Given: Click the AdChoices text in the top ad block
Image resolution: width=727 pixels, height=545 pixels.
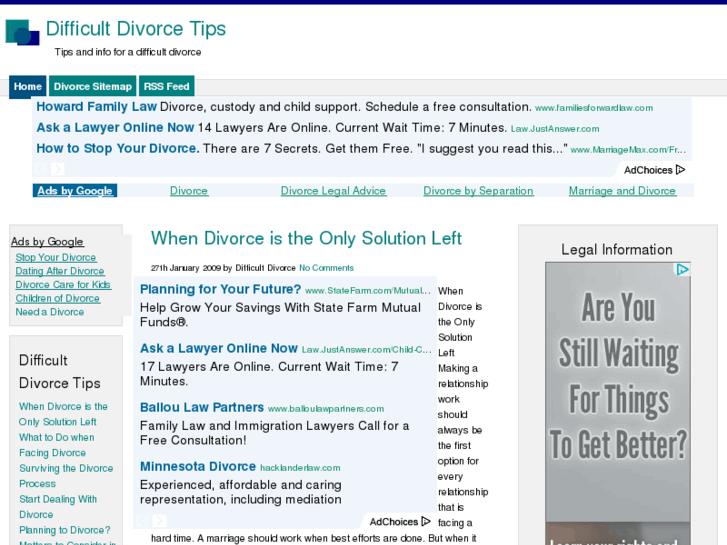Looking at the screenshot, I should click(648, 170).
